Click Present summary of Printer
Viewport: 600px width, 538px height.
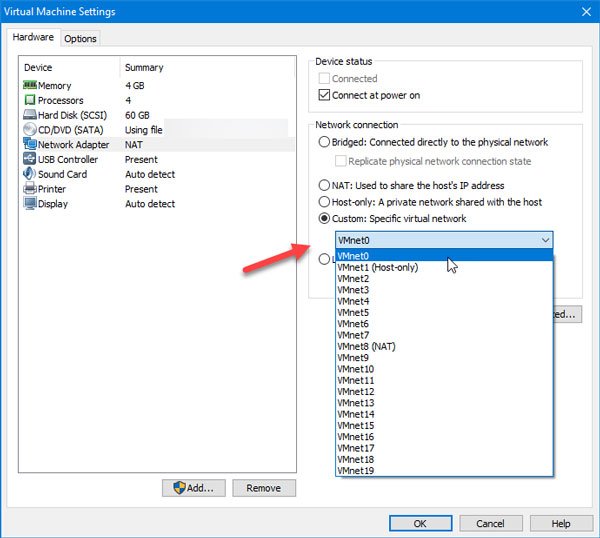point(141,189)
